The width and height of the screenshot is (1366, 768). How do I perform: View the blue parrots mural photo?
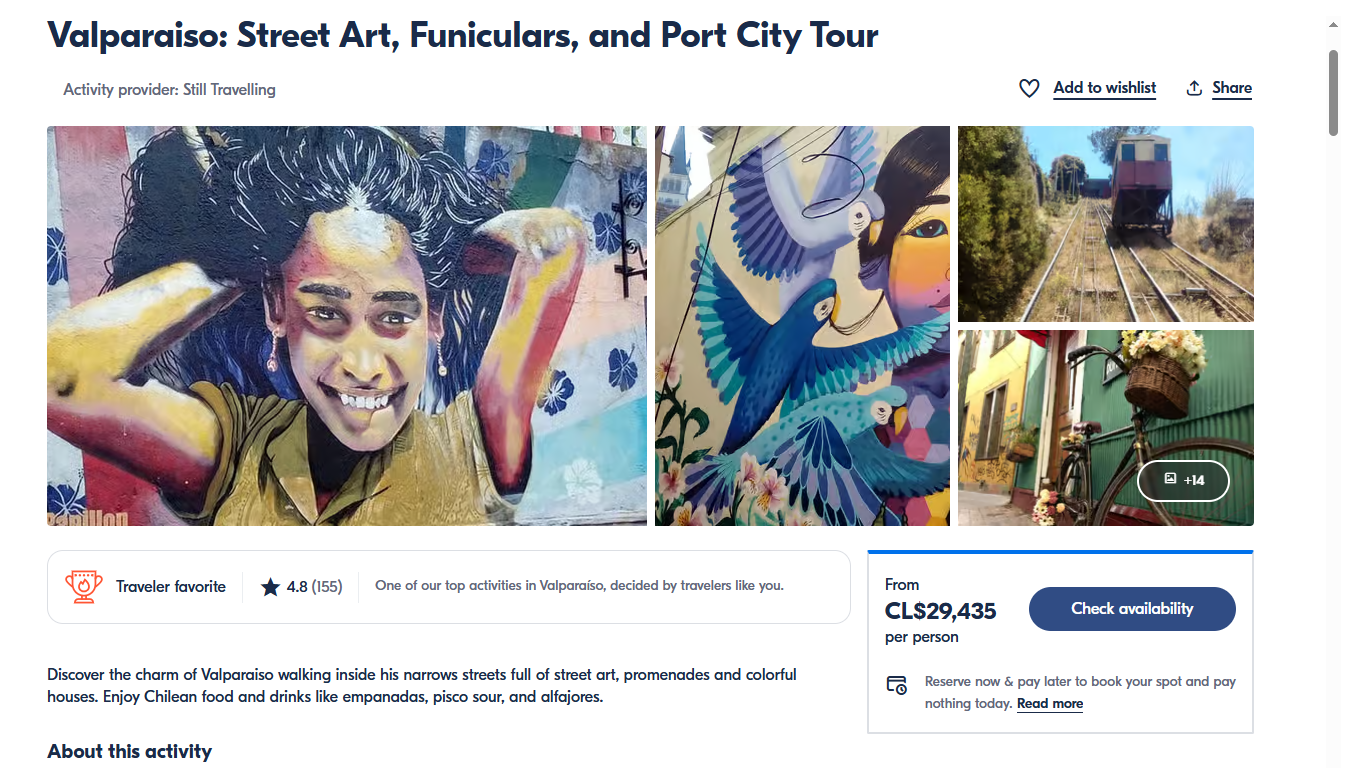tap(802, 326)
